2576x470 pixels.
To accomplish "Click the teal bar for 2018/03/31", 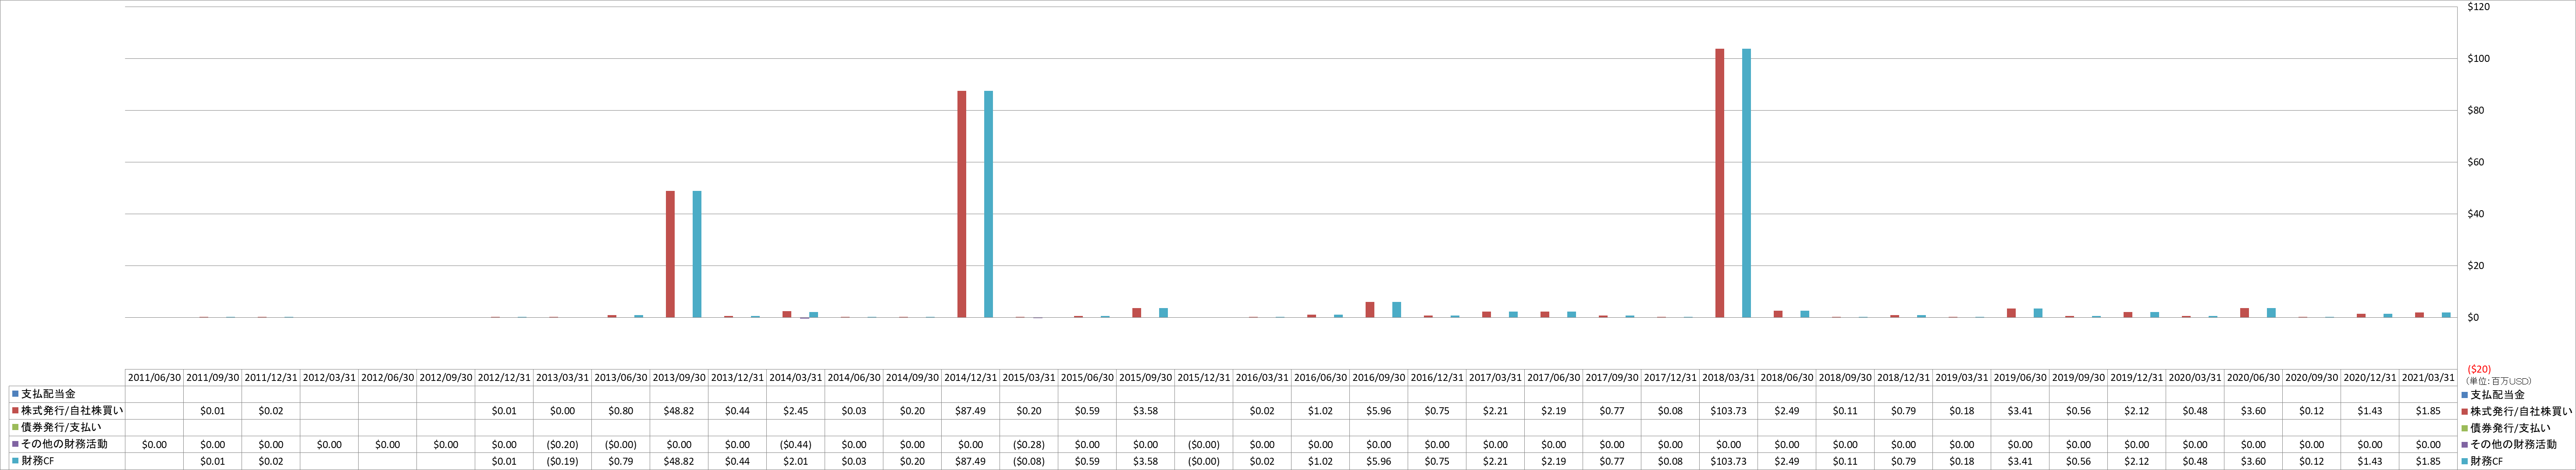I will point(1746,183).
